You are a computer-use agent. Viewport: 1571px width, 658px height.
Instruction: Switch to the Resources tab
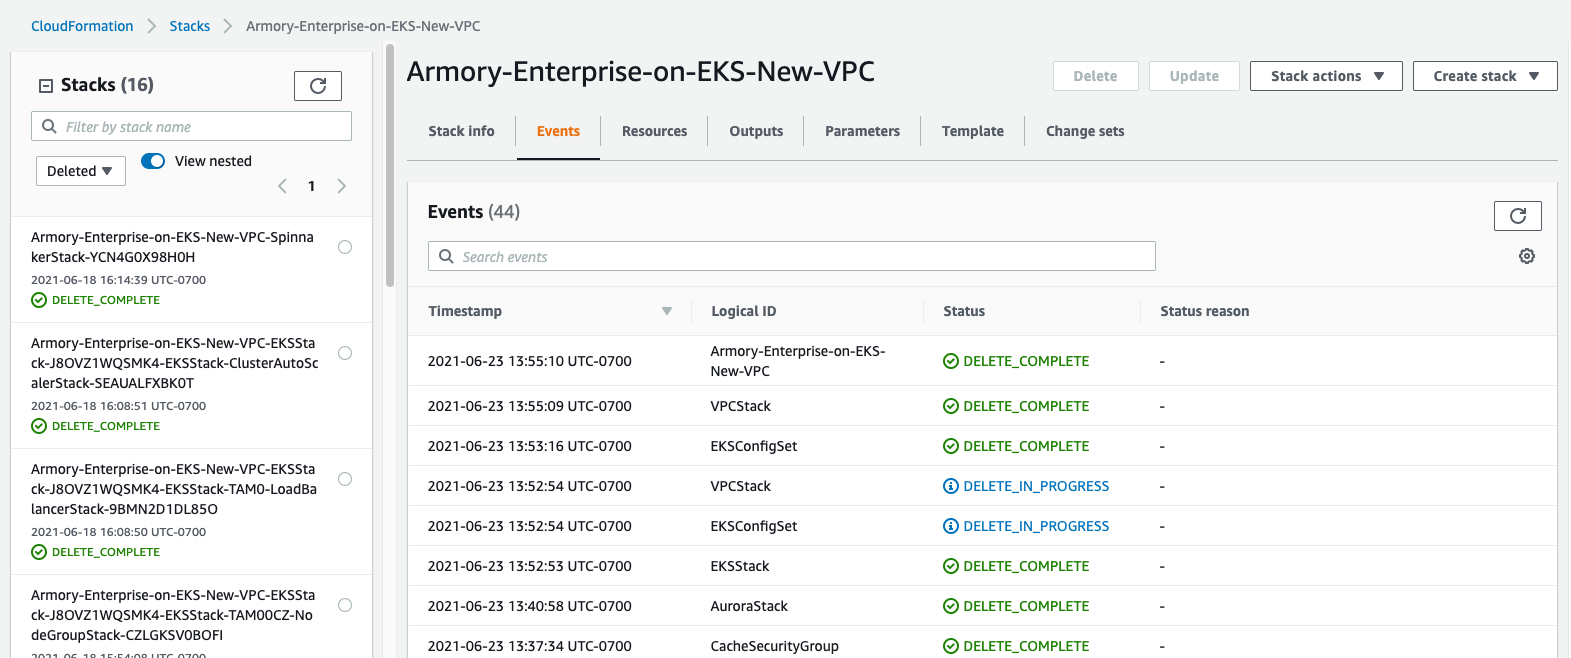click(654, 131)
